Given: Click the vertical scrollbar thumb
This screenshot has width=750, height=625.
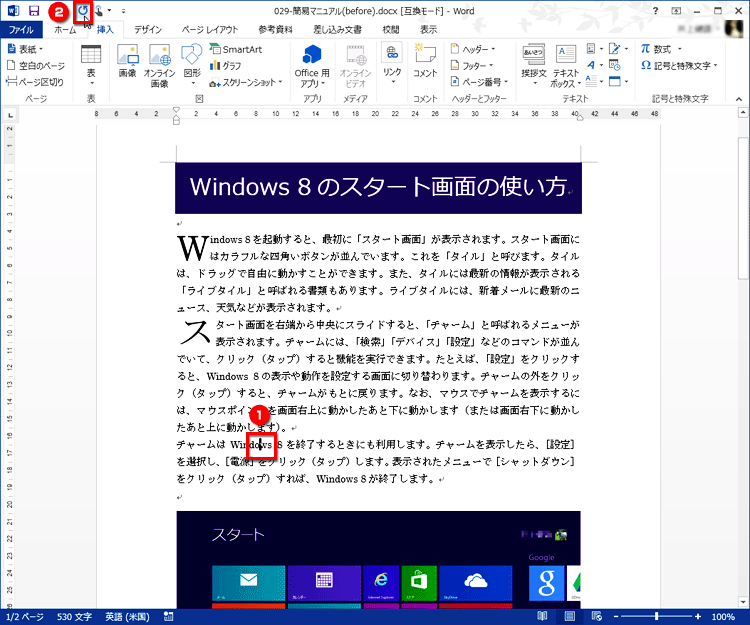Looking at the screenshot, I should pos(743,206).
